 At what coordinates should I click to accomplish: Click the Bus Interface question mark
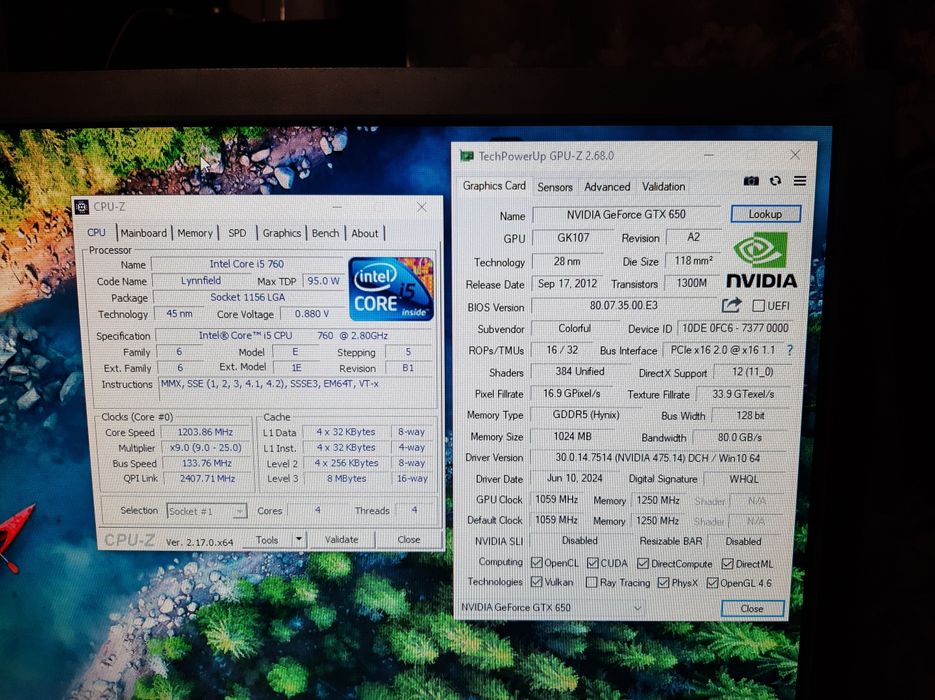point(790,350)
